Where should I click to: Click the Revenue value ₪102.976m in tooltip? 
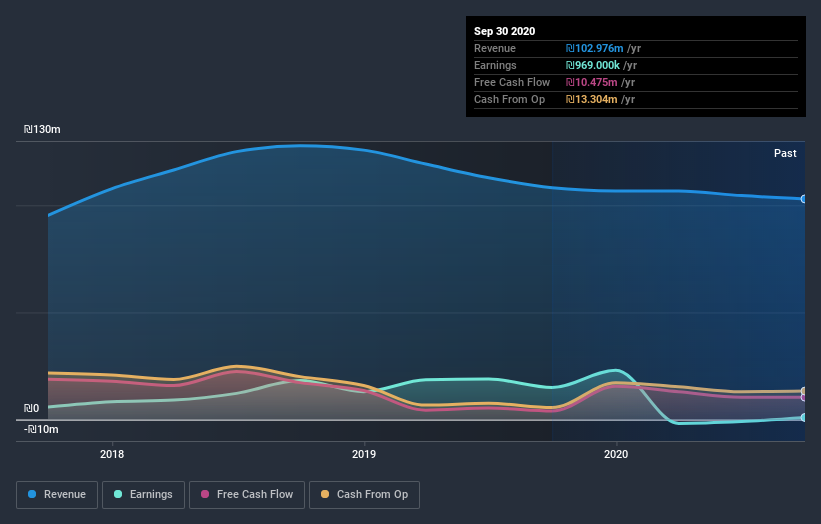594,48
